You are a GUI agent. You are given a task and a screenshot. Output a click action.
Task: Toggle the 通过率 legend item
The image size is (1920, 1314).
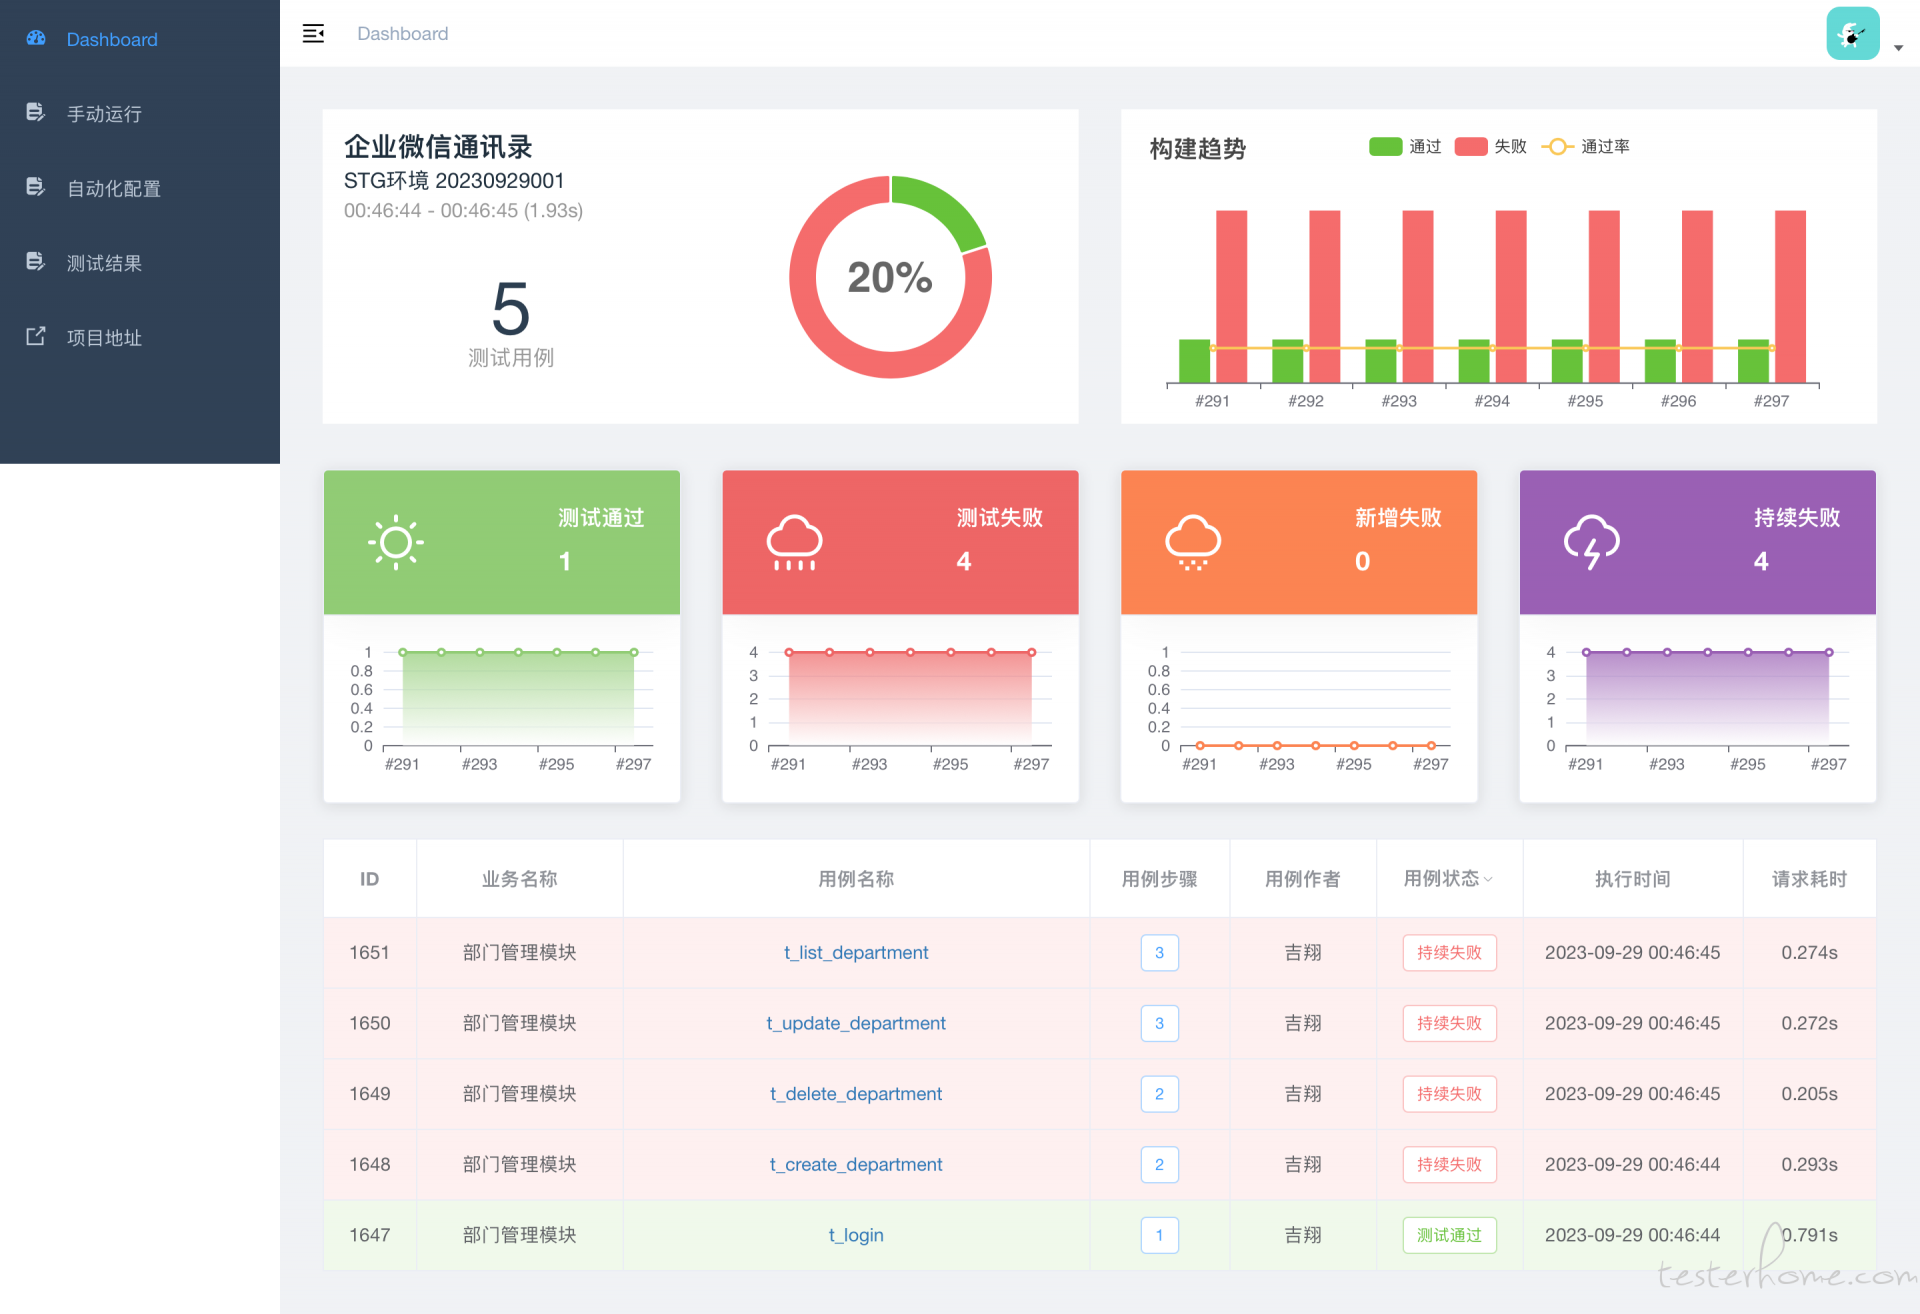click(x=1586, y=147)
